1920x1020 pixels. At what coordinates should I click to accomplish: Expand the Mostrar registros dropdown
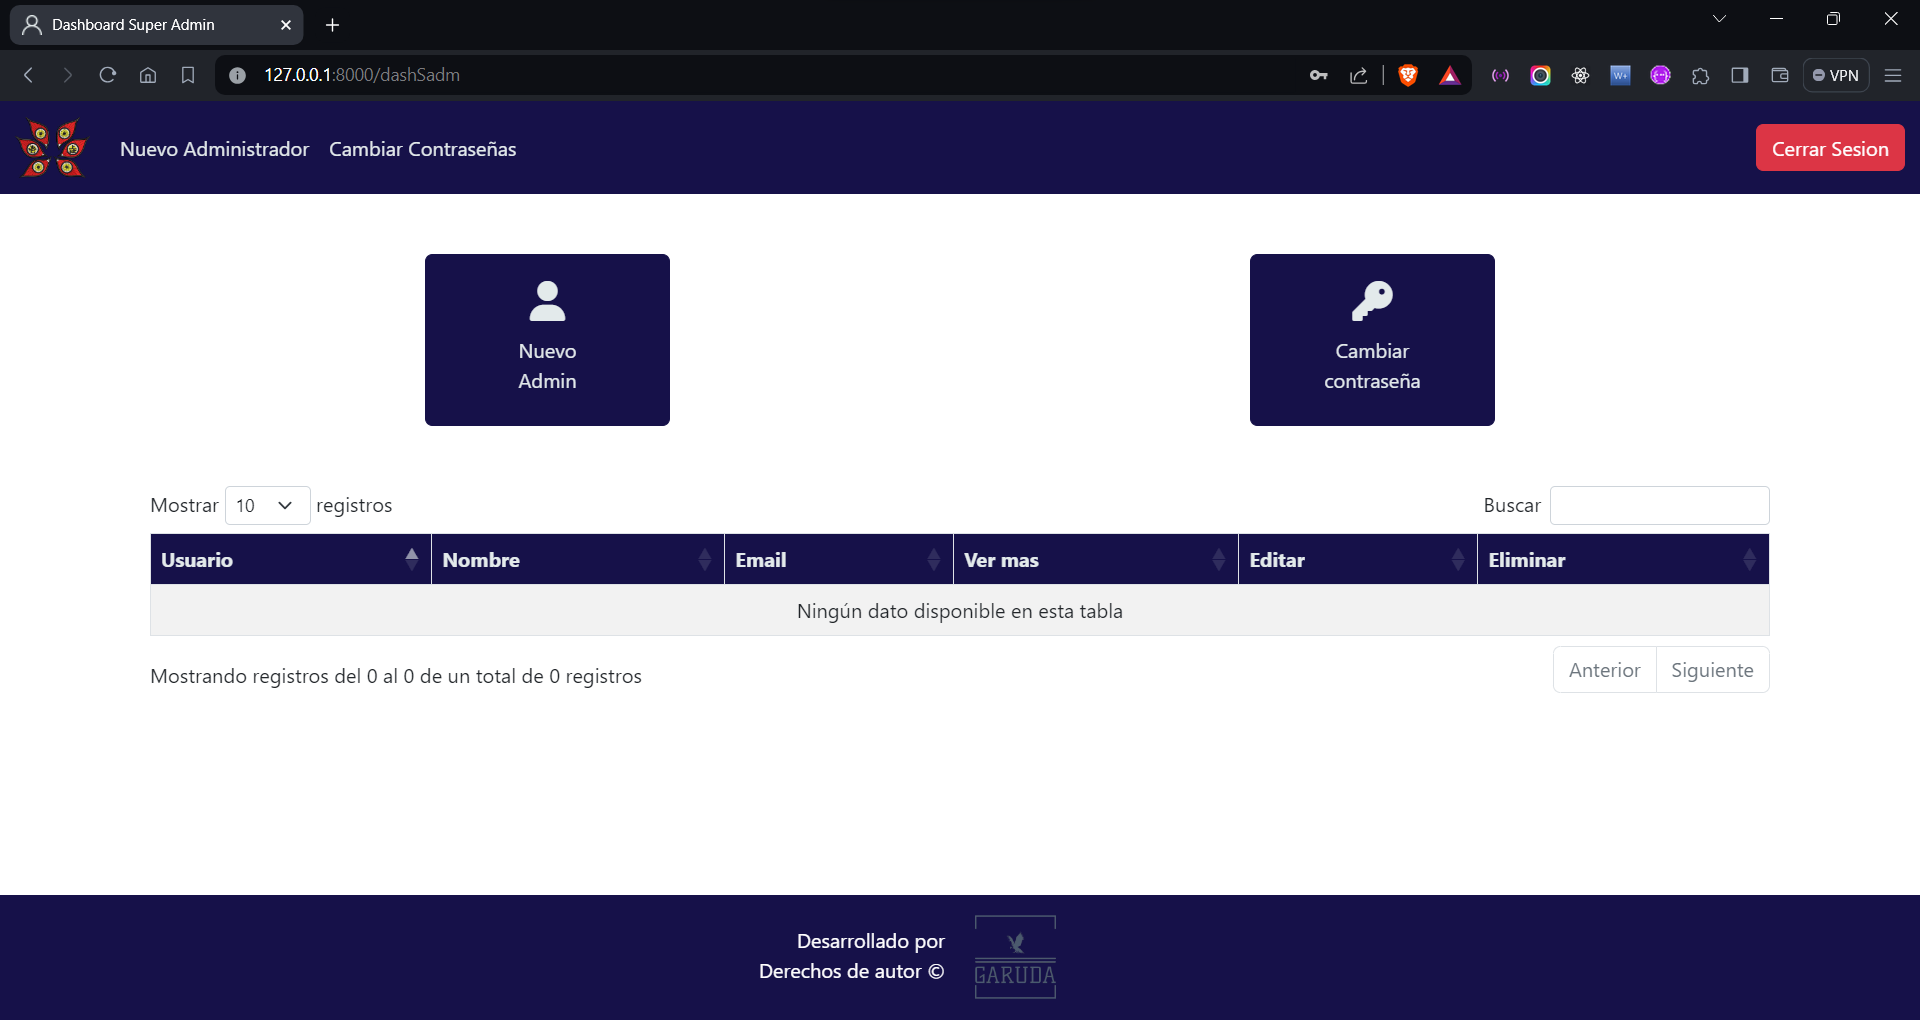[267, 505]
